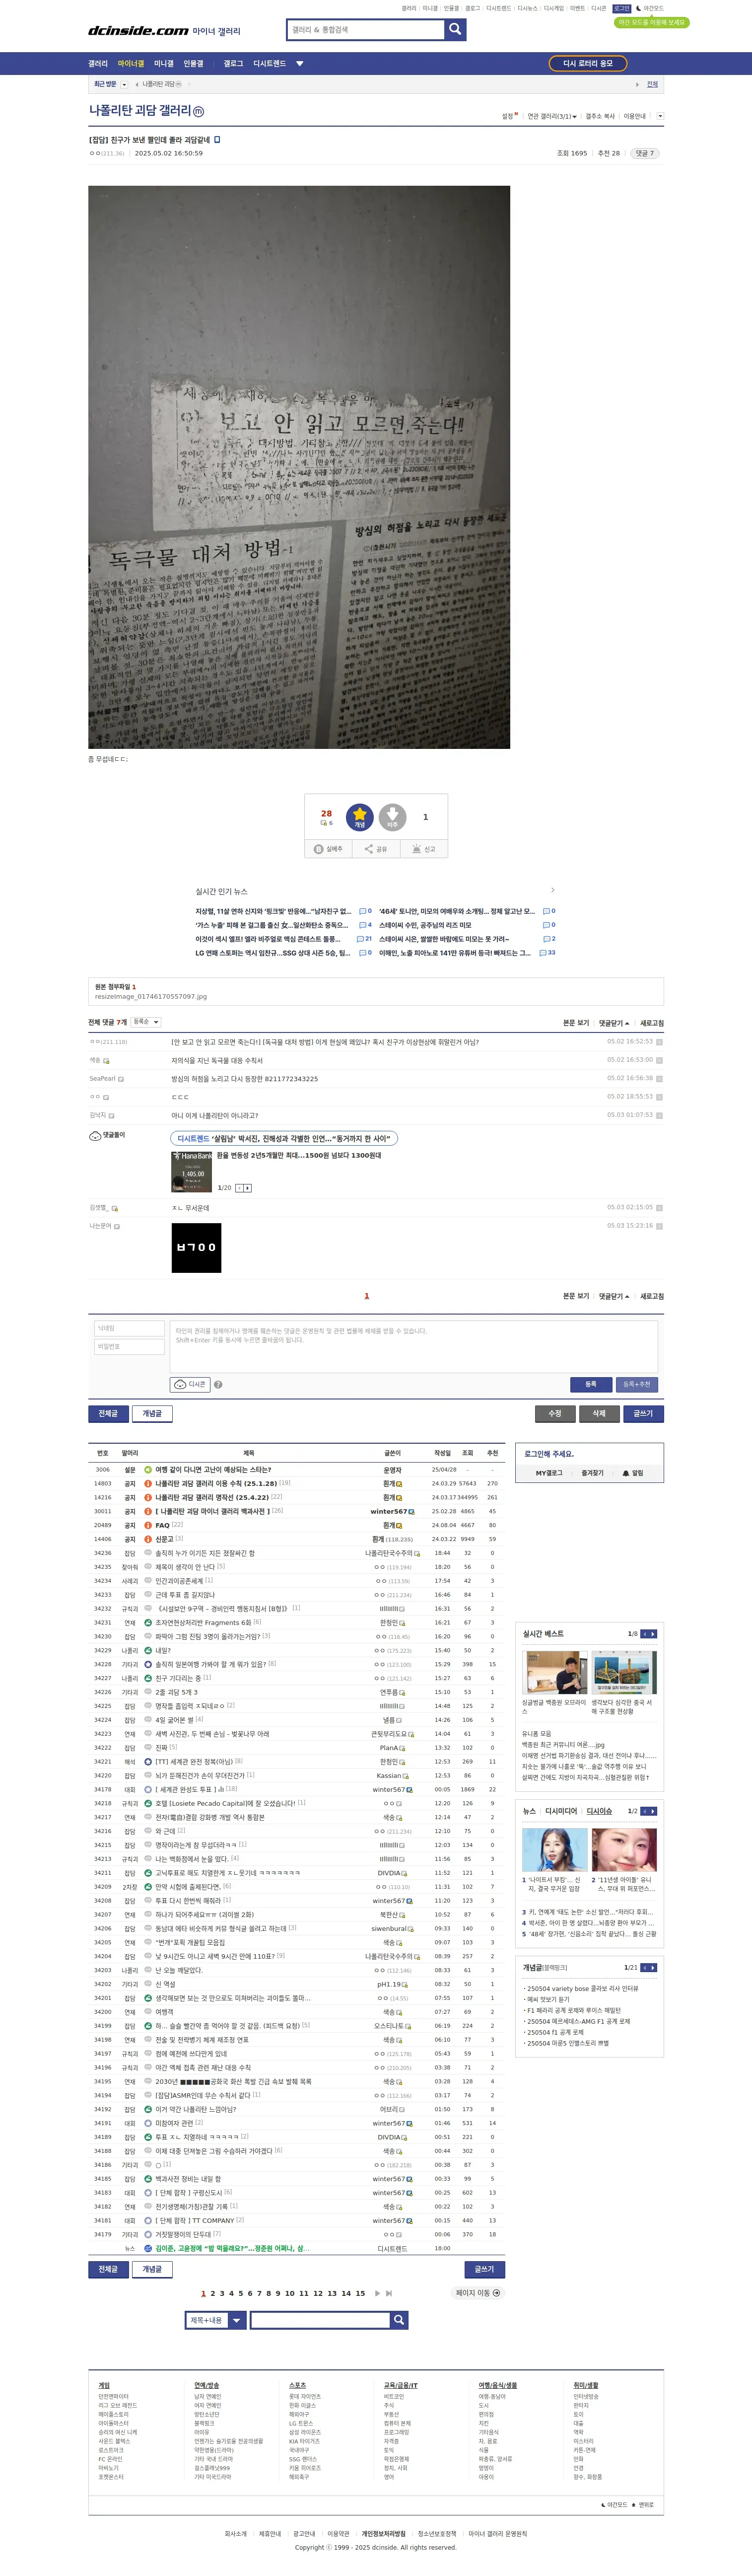Click the 삭제 delete button

pyautogui.click(x=599, y=1413)
